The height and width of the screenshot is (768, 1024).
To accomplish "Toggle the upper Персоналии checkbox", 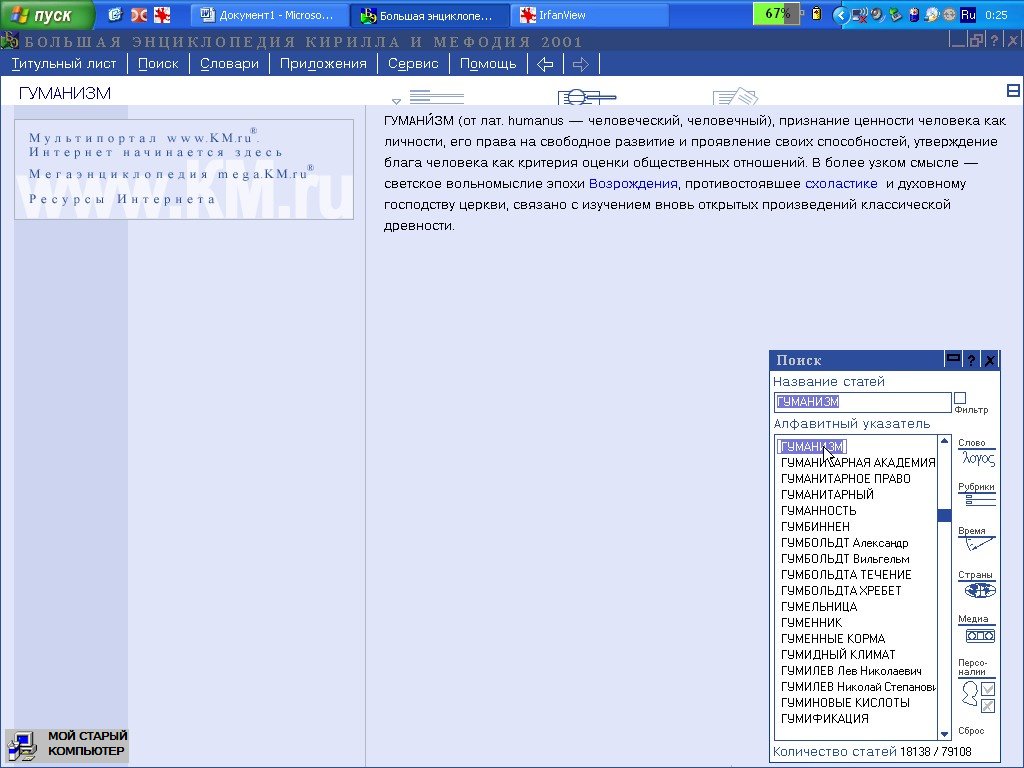I will (988, 689).
